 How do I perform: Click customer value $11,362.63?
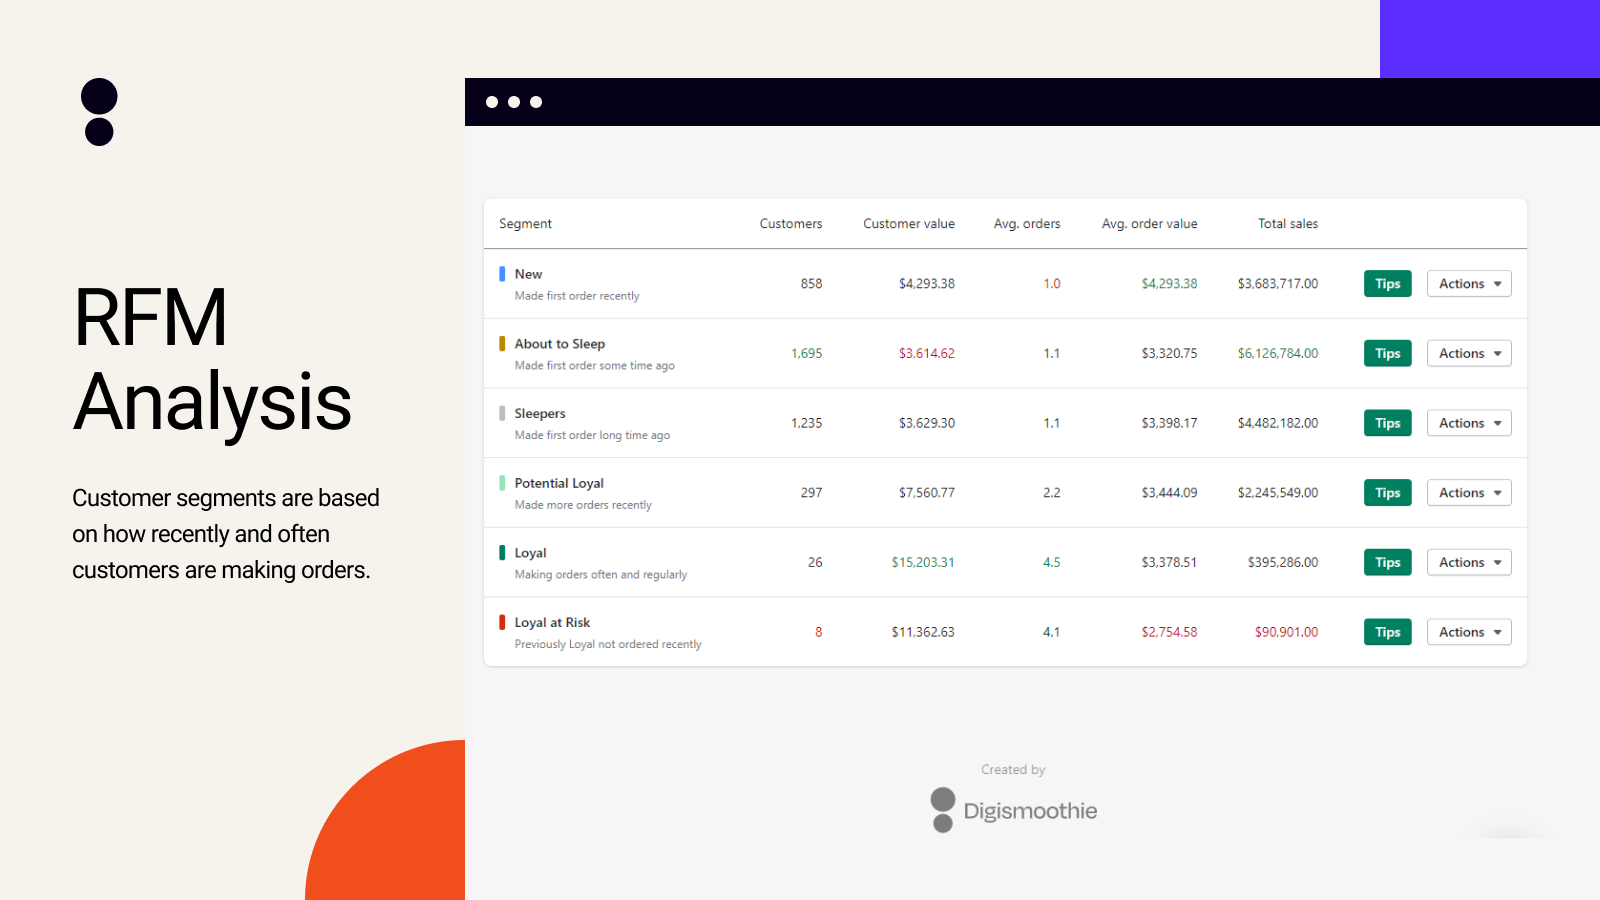click(x=923, y=632)
